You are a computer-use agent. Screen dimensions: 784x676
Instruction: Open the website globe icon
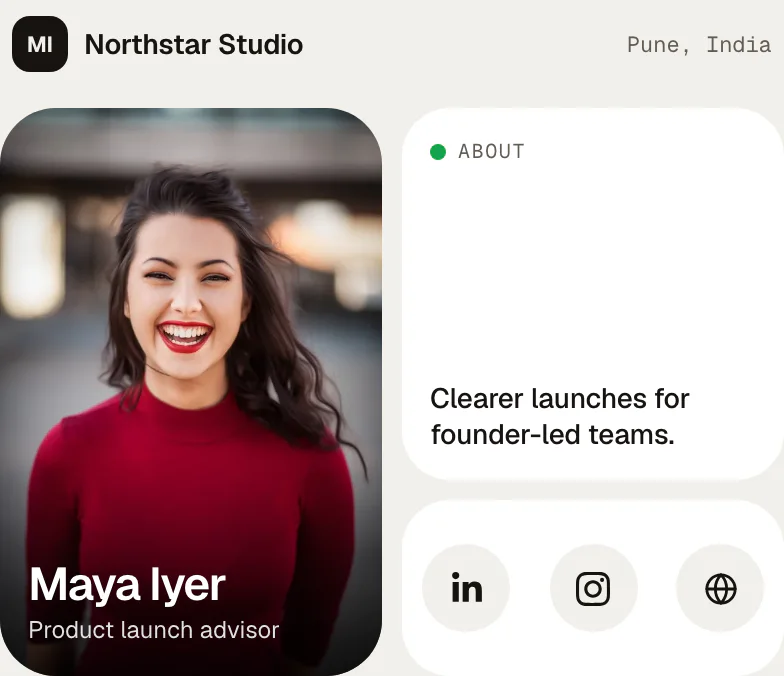point(720,588)
